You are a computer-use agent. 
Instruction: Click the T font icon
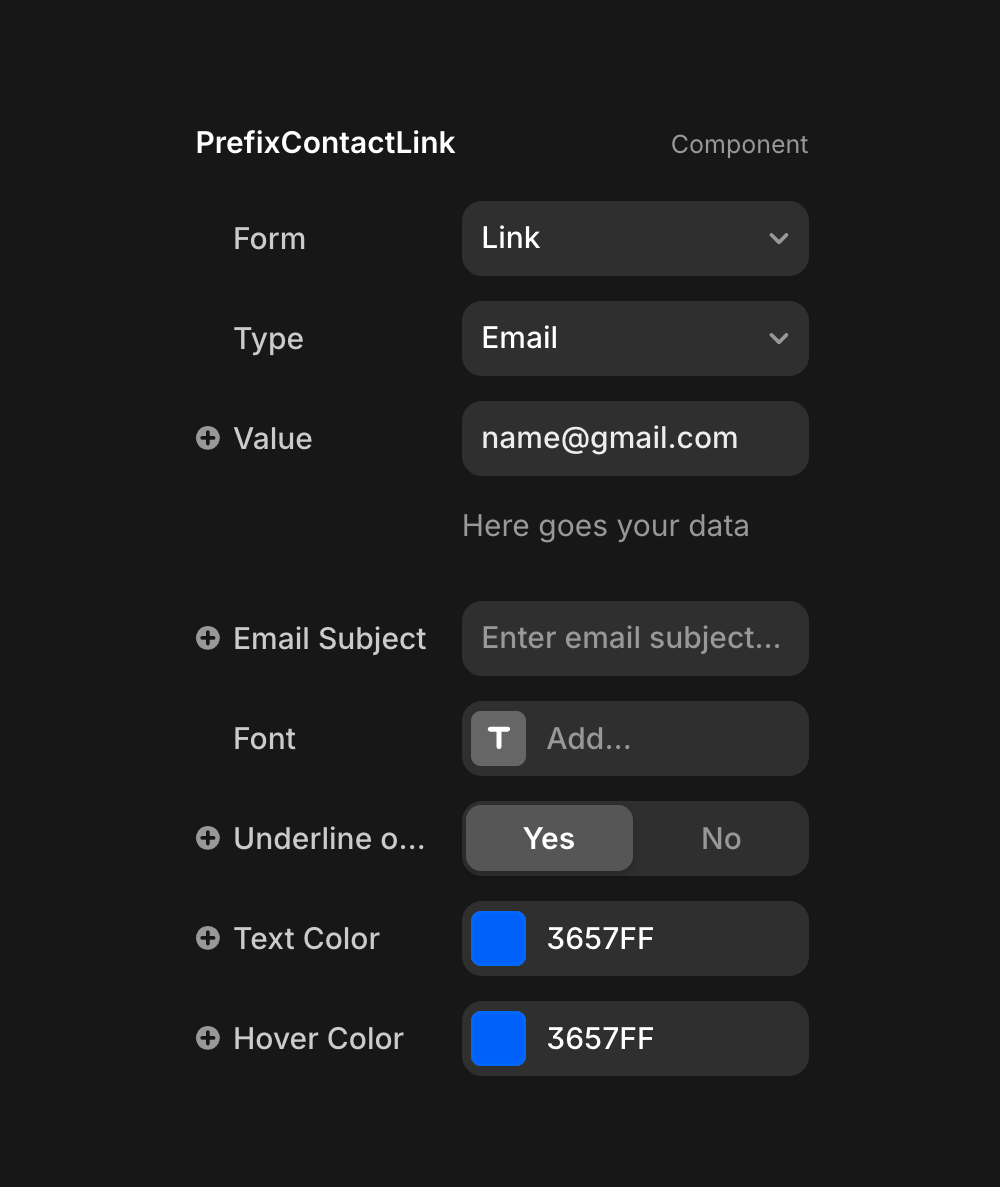498,738
